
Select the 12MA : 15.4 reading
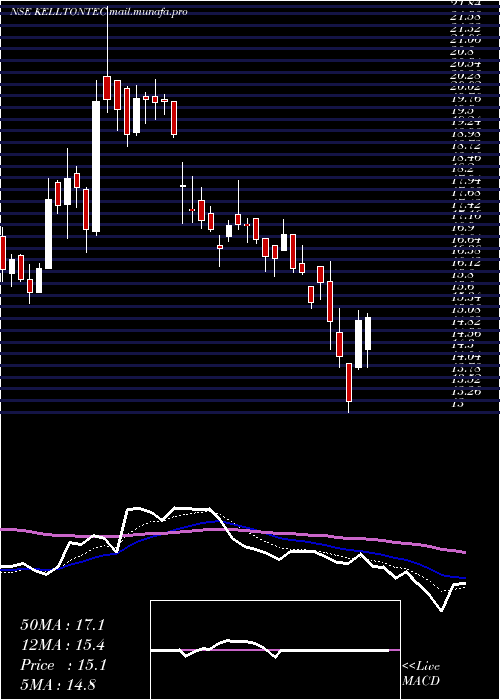coord(62,645)
